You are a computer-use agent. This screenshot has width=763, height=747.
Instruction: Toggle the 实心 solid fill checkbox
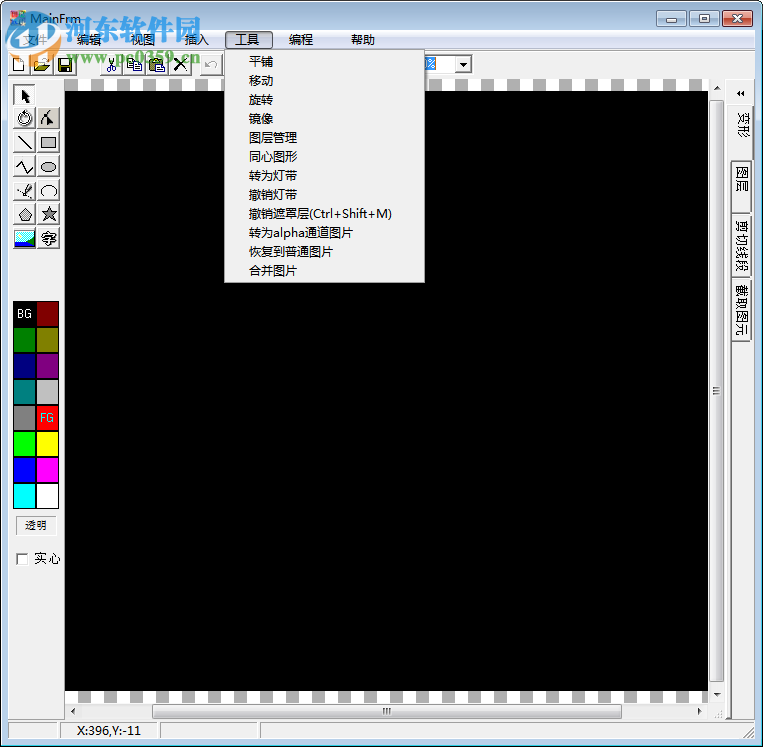click(22, 559)
